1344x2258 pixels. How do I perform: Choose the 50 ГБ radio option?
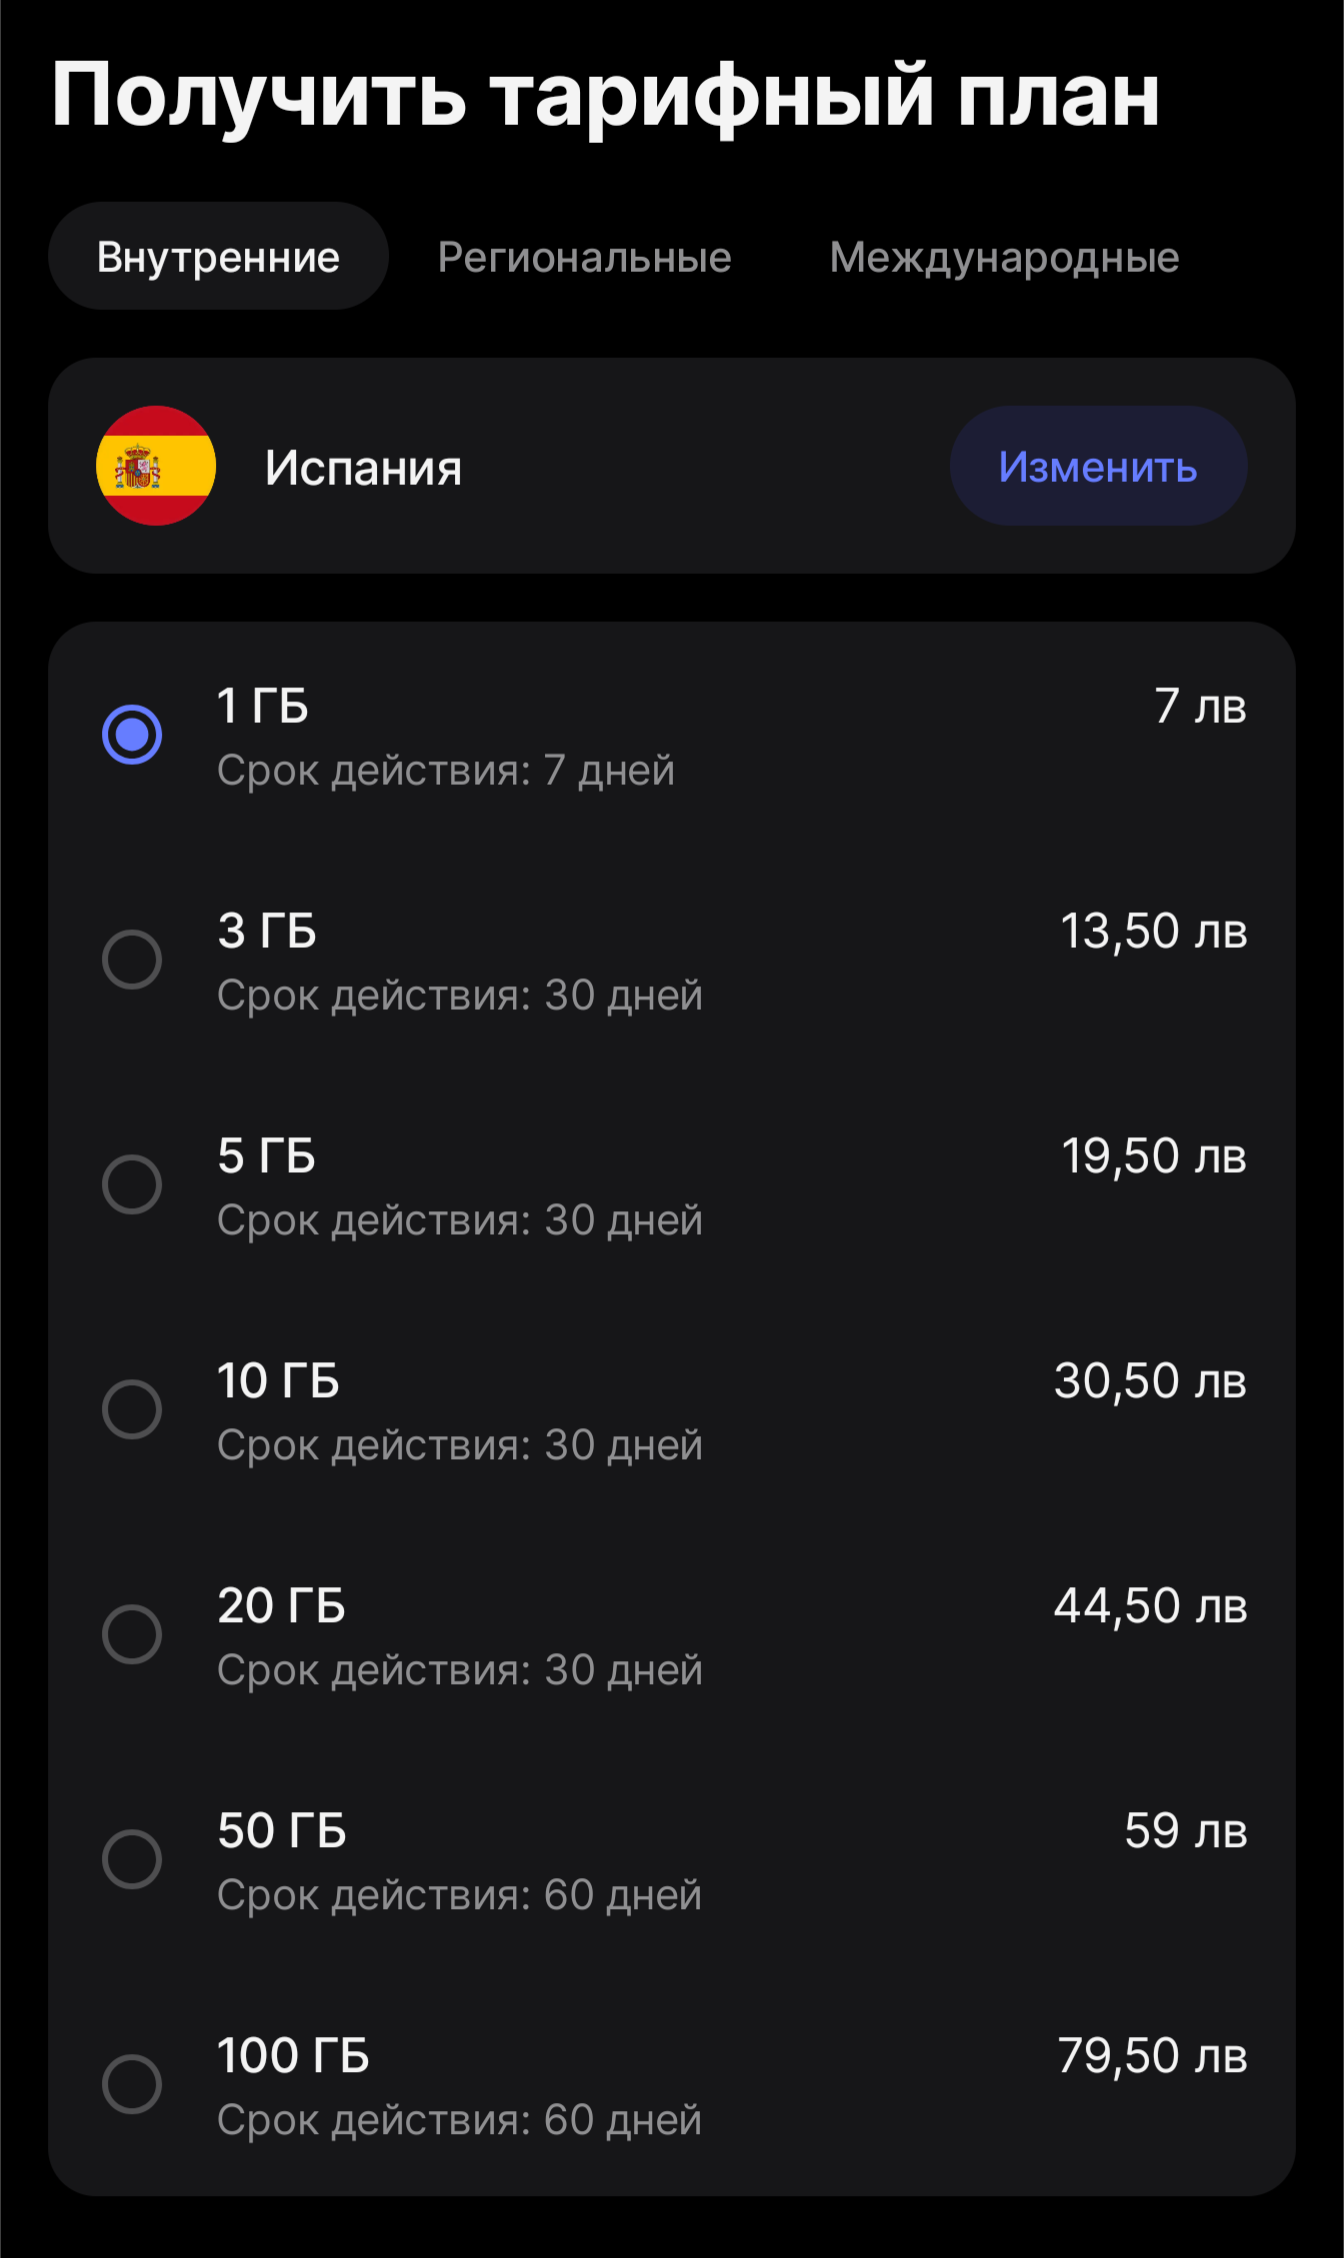click(132, 1860)
